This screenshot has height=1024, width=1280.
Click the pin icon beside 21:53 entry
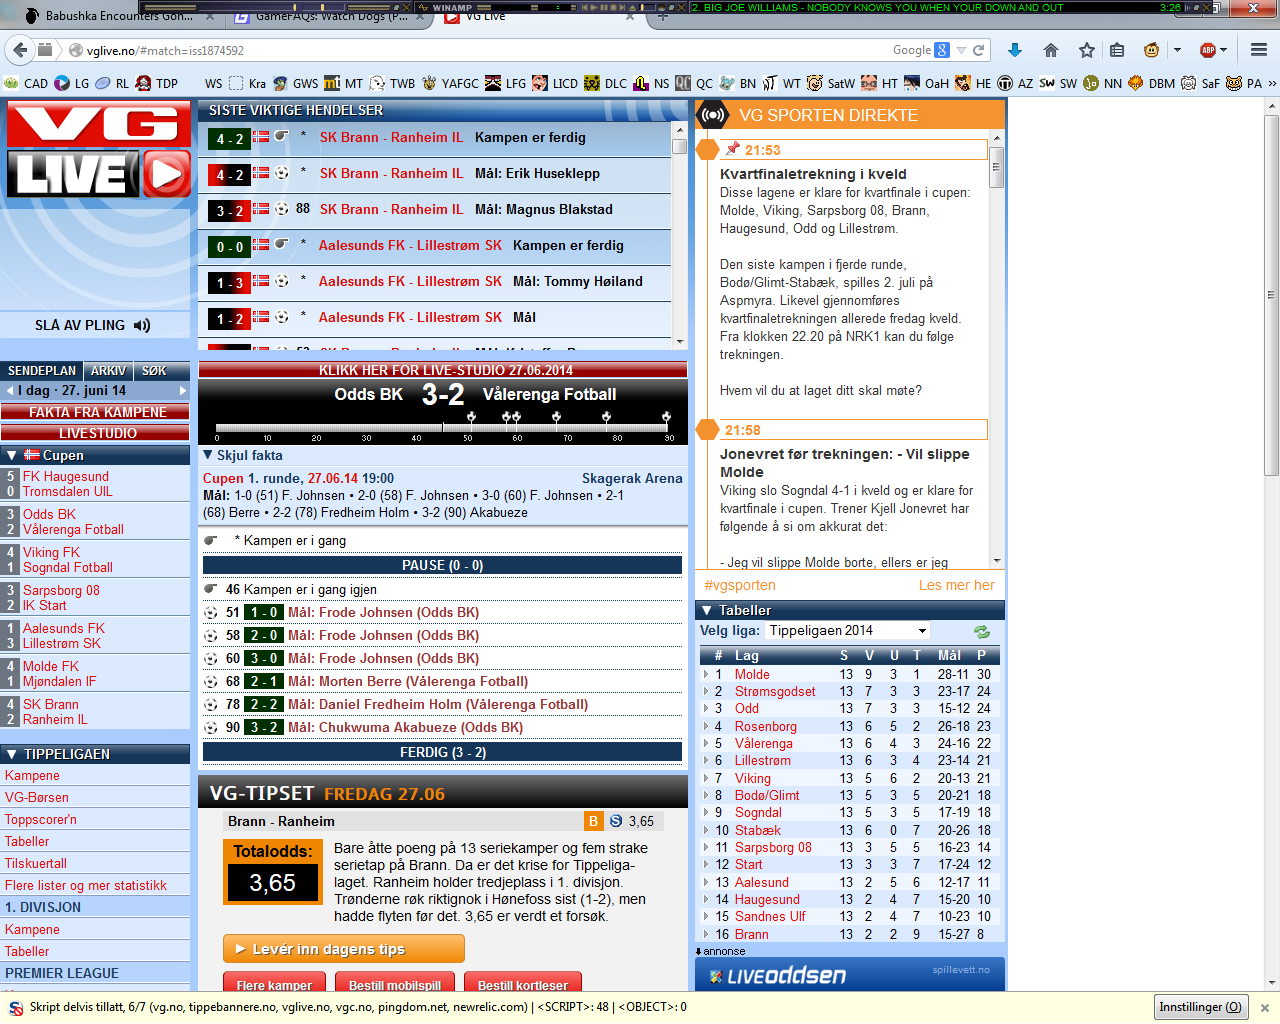pos(733,149)
